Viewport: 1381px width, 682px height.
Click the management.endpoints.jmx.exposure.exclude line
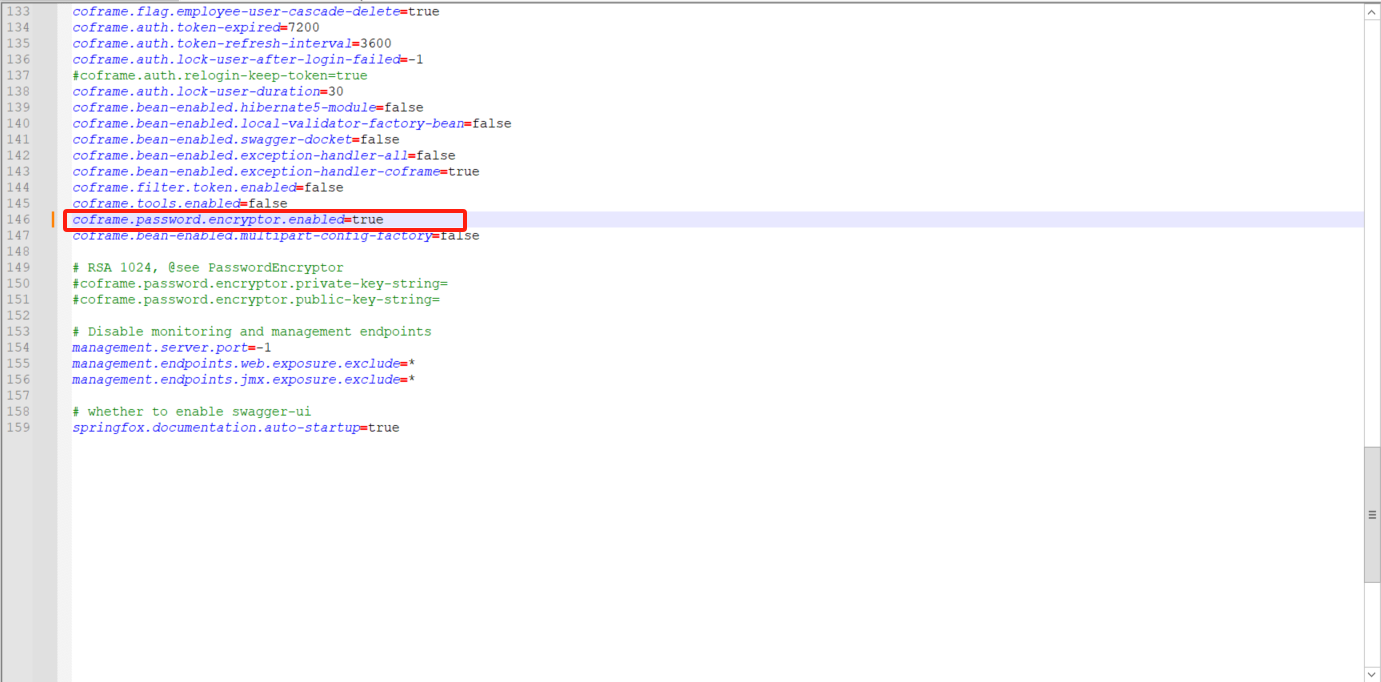point(235,379)
